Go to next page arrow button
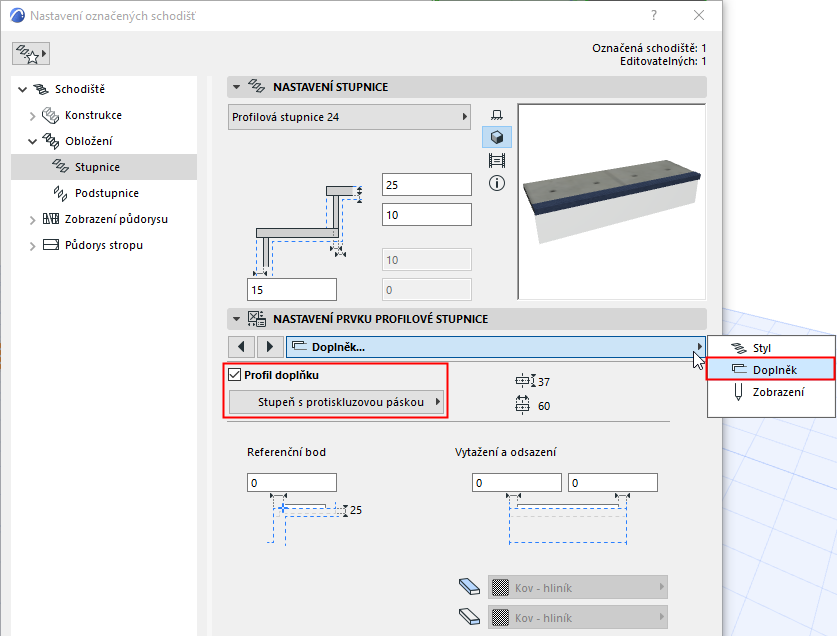This screenshot has width=837, height=636. [x=270, y=347]
